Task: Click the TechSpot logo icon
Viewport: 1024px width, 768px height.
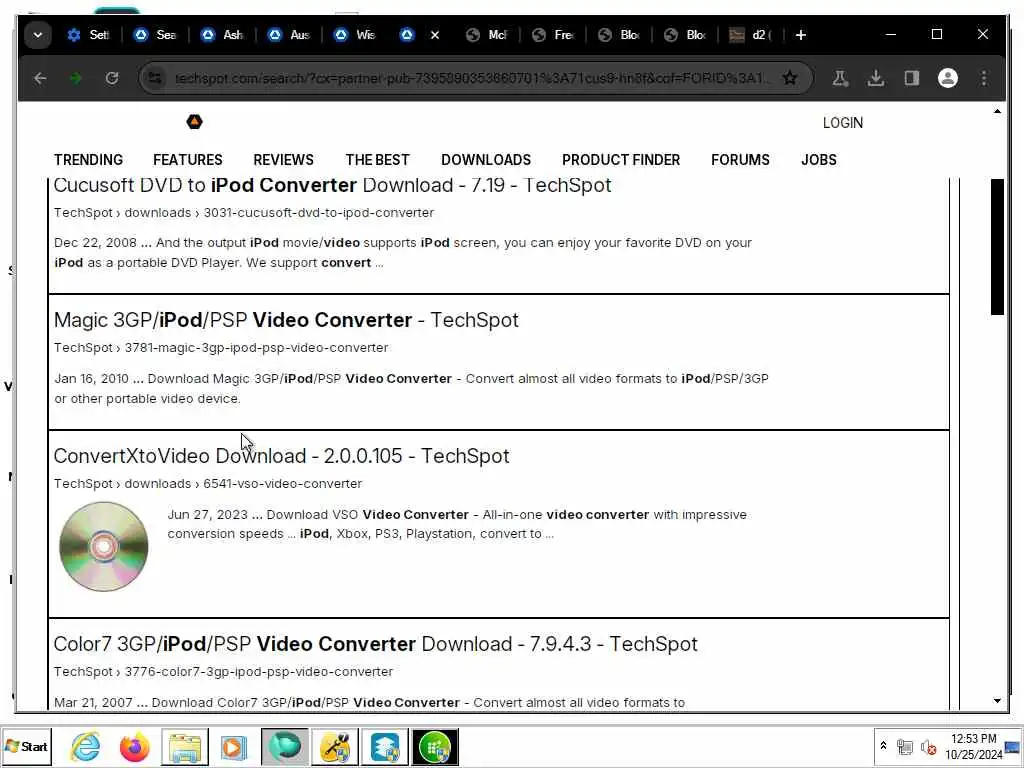Action: (x=195, y=121)
